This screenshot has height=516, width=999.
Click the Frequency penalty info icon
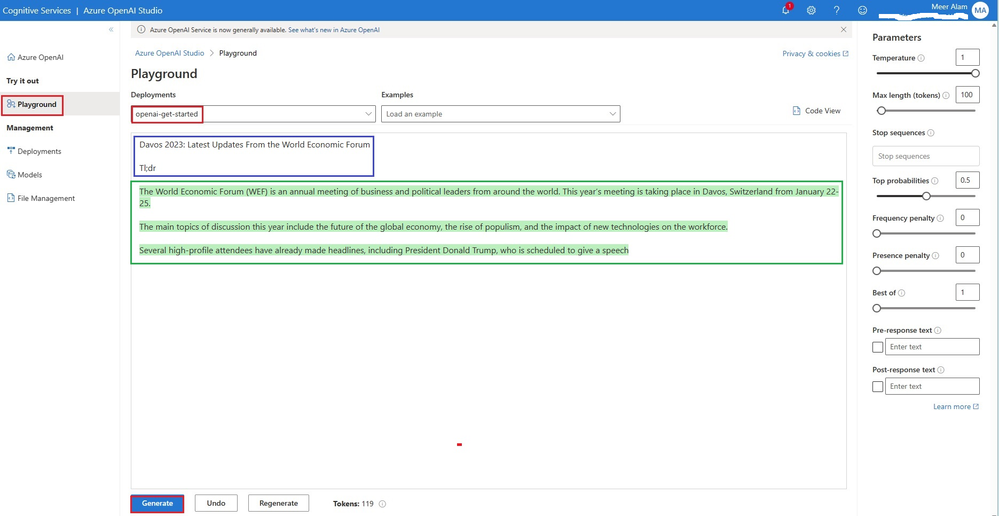[940, 219]
